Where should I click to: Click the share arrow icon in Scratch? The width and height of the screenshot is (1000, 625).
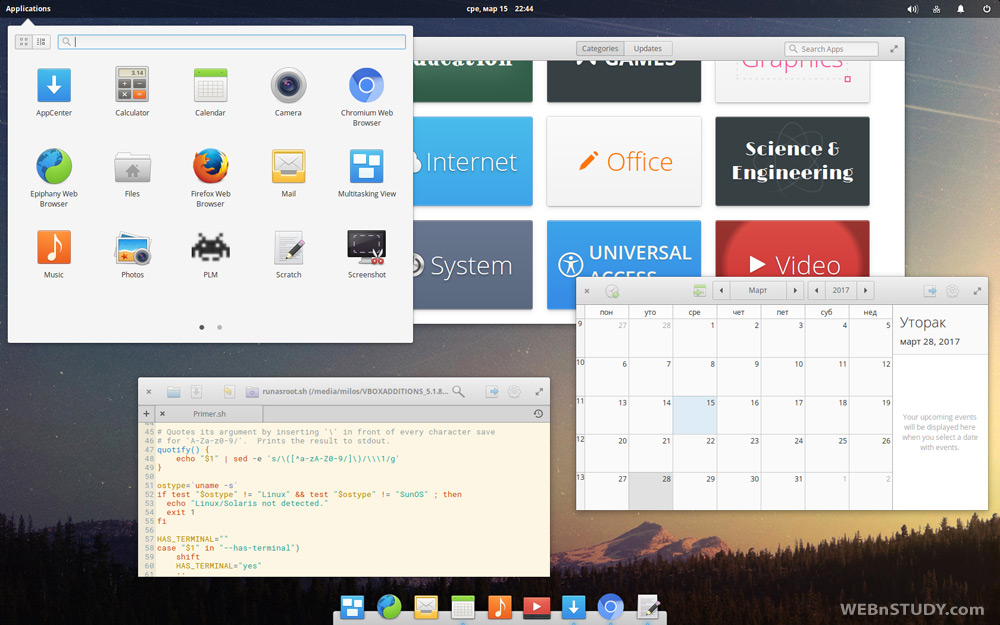pyautogui.click(x=492, y=392)
